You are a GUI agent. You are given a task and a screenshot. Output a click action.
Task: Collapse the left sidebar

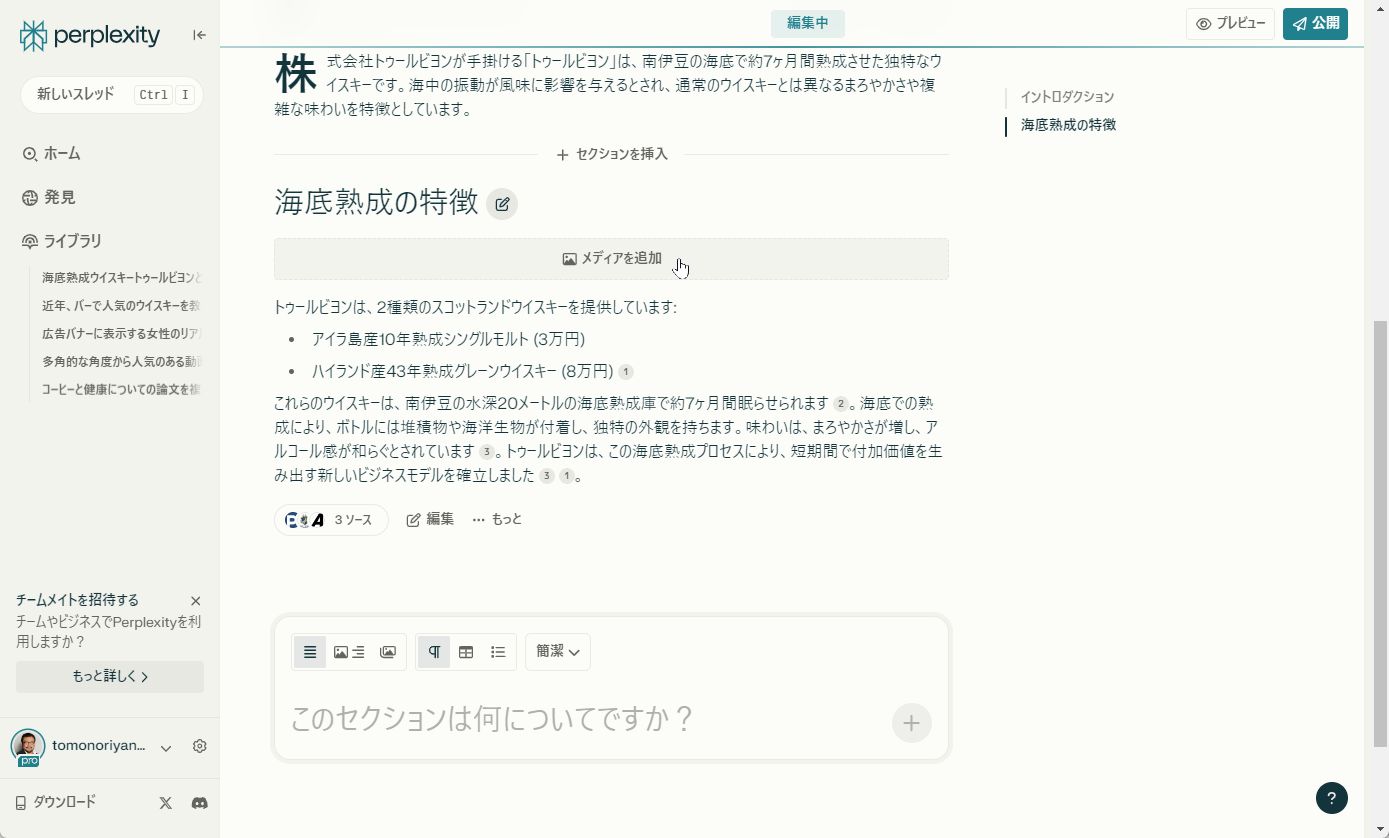tap(199, 34)
